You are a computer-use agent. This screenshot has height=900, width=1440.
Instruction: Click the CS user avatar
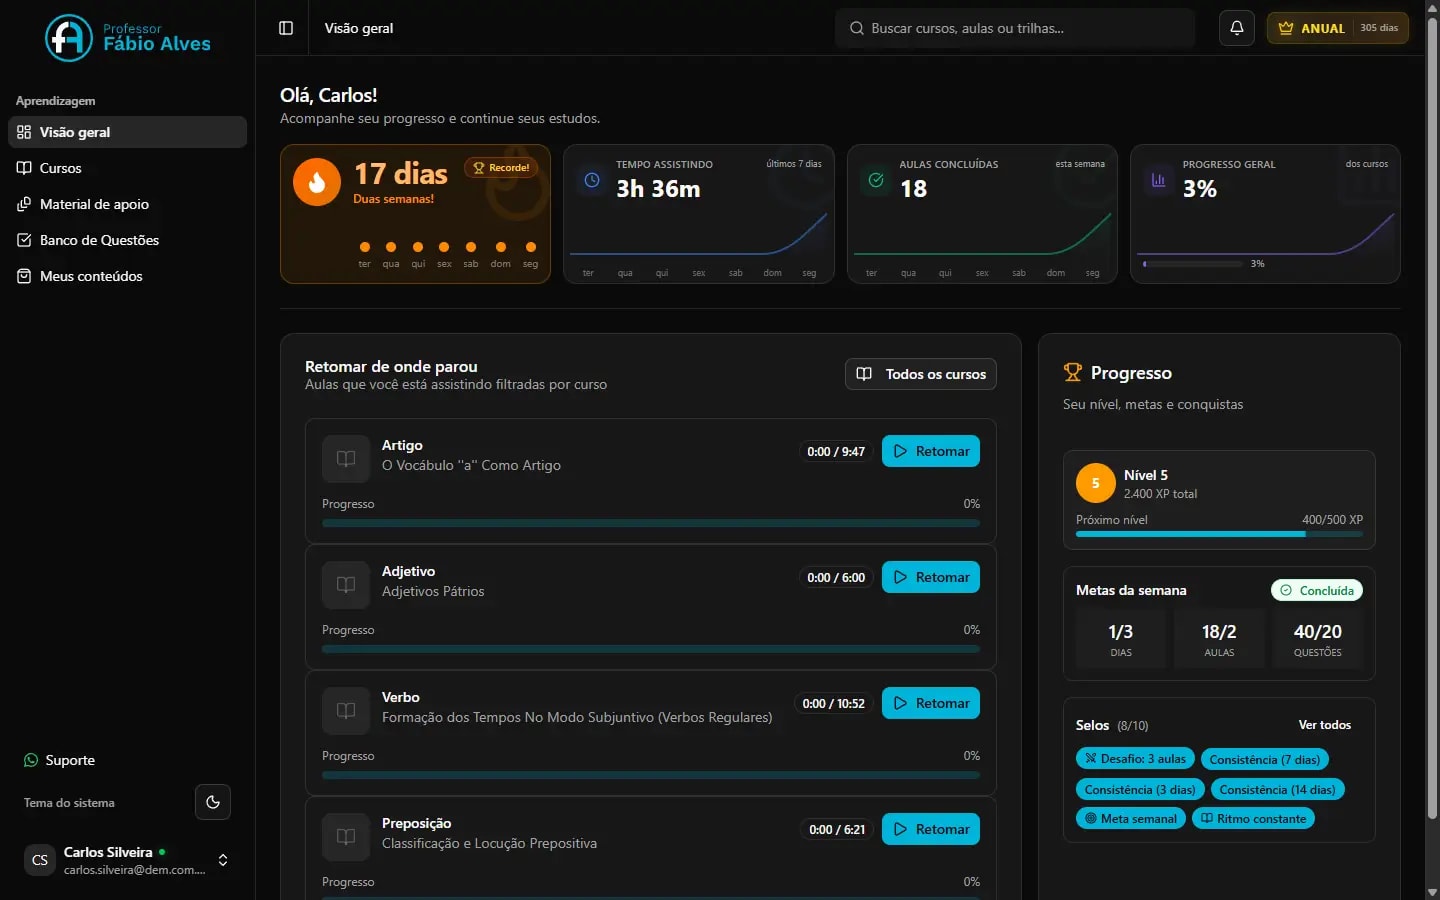[40, 860]
